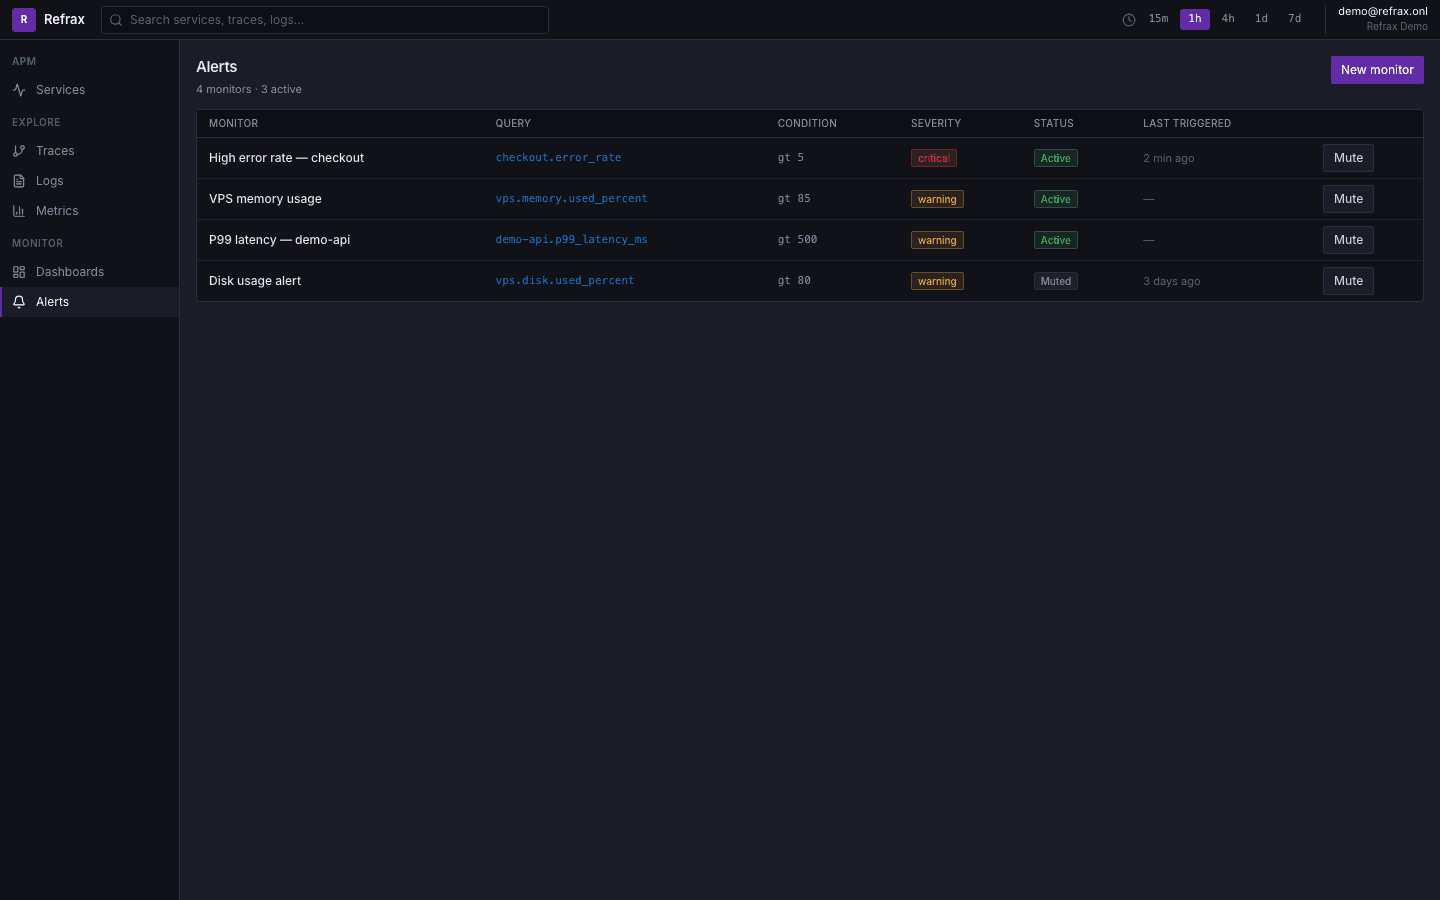The width and height of the screenshot is (1440, 900).
Task: Click the Traces branch icon
Action: (x=19, y=151)
